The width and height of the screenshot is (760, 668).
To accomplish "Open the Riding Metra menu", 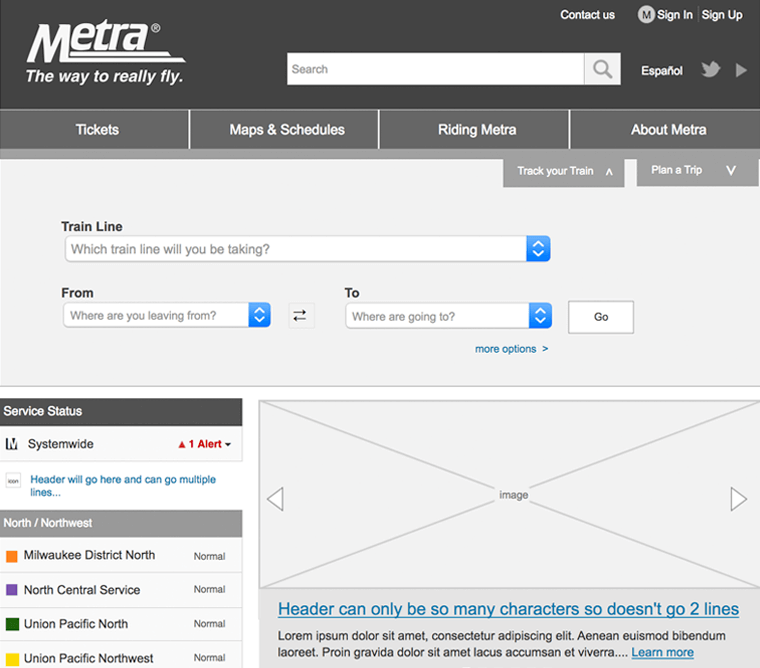I will point(474,129).
